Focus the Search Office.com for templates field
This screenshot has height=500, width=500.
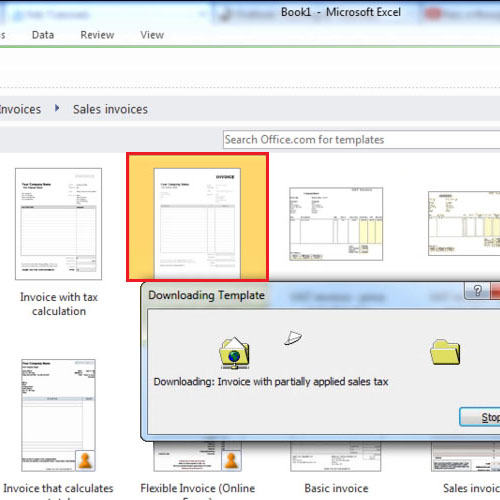pyautogui.click(x=361, y=140)
